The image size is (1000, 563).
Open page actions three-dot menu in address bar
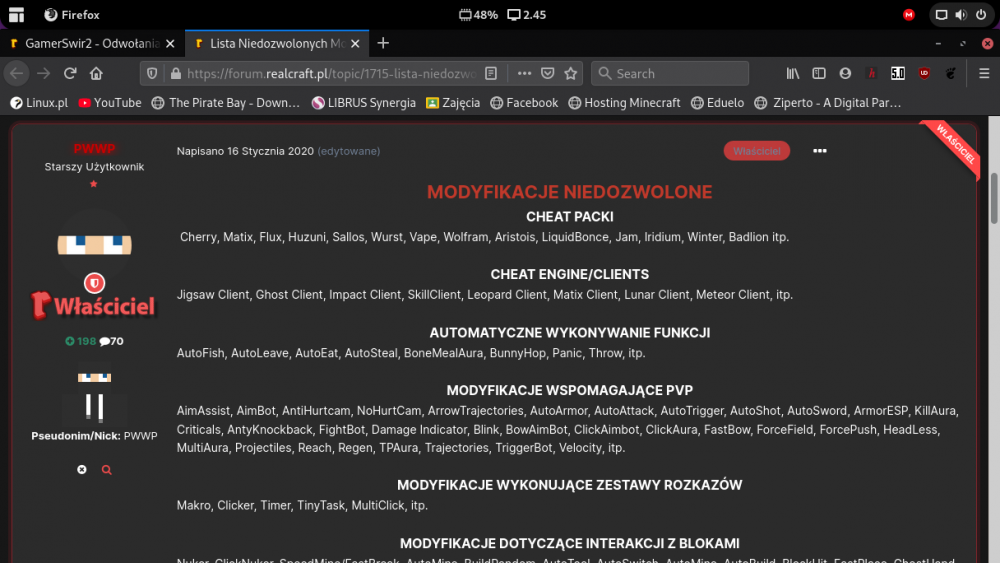tap(524, 73)
